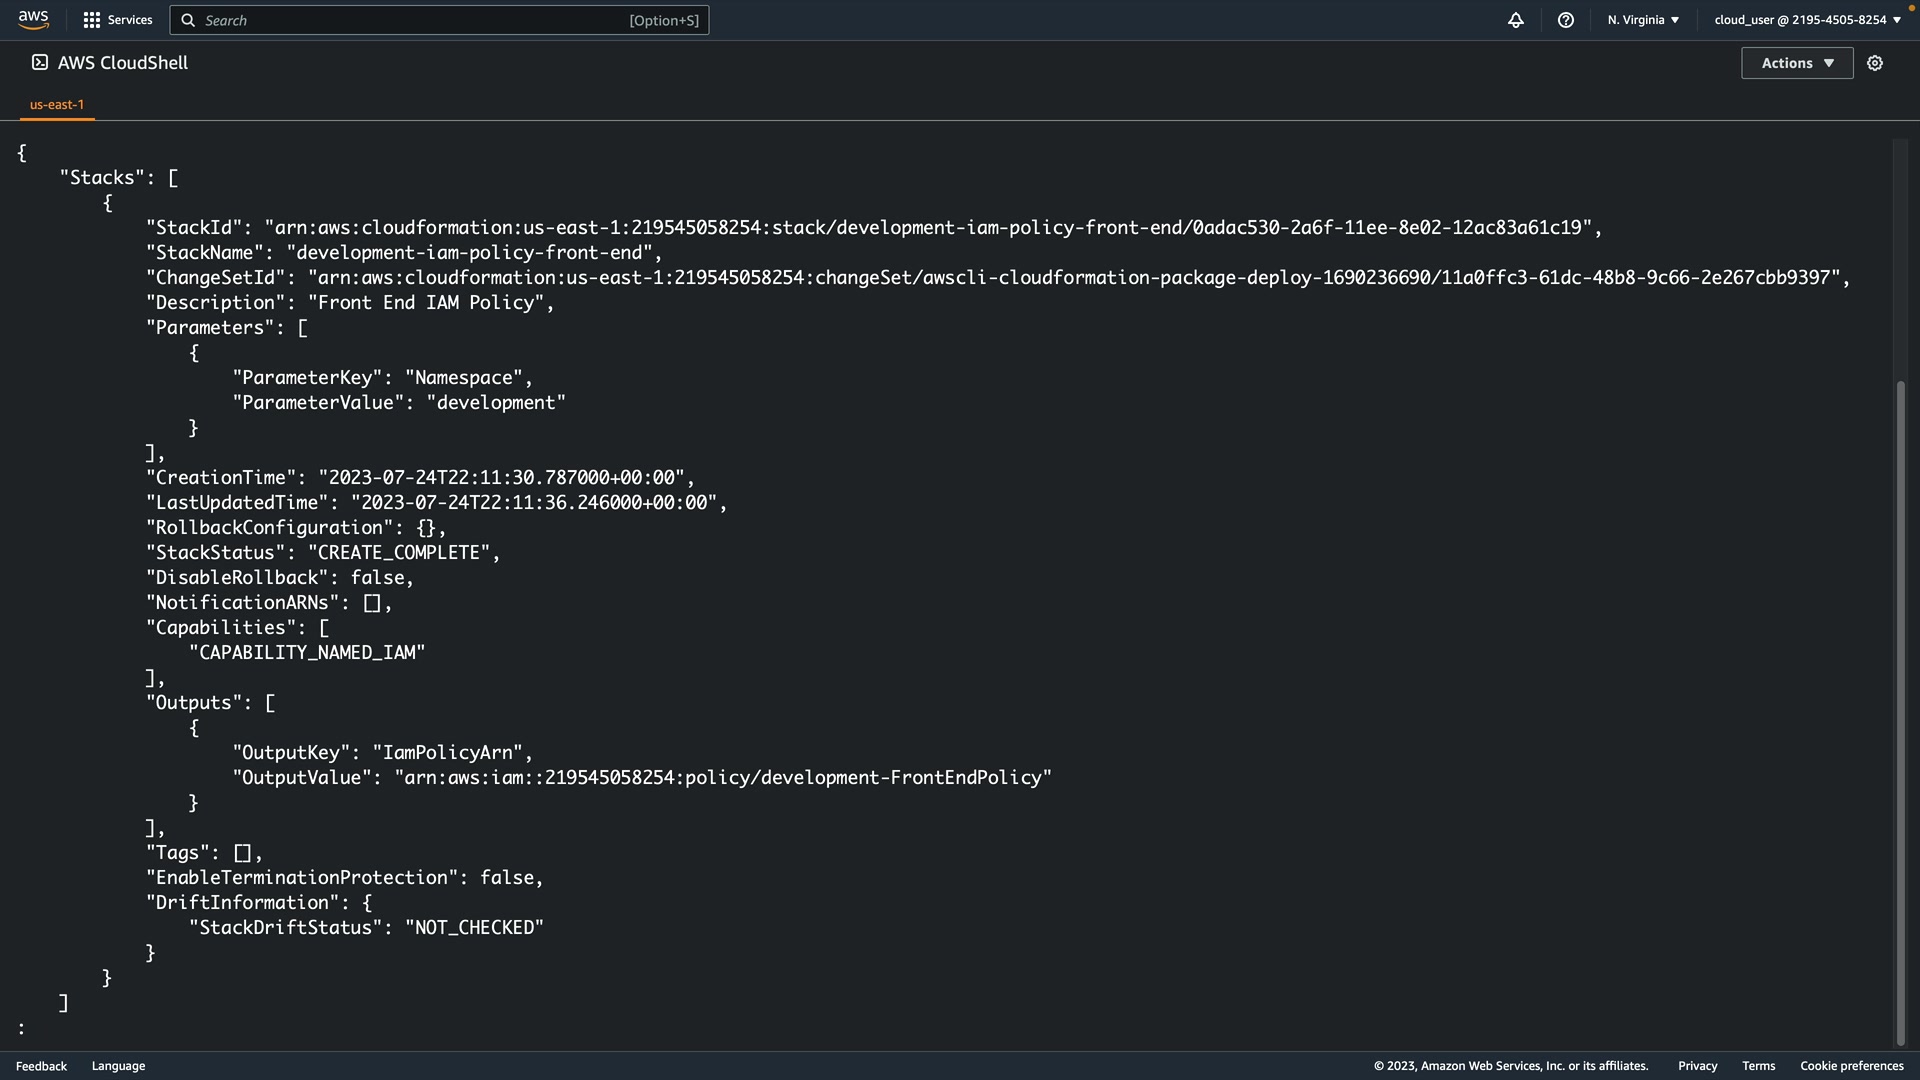Viewport: 1920px width, 1080px height.
Task: Expand the Actions dropdown menu
Action: click(x=1797, y=63)
